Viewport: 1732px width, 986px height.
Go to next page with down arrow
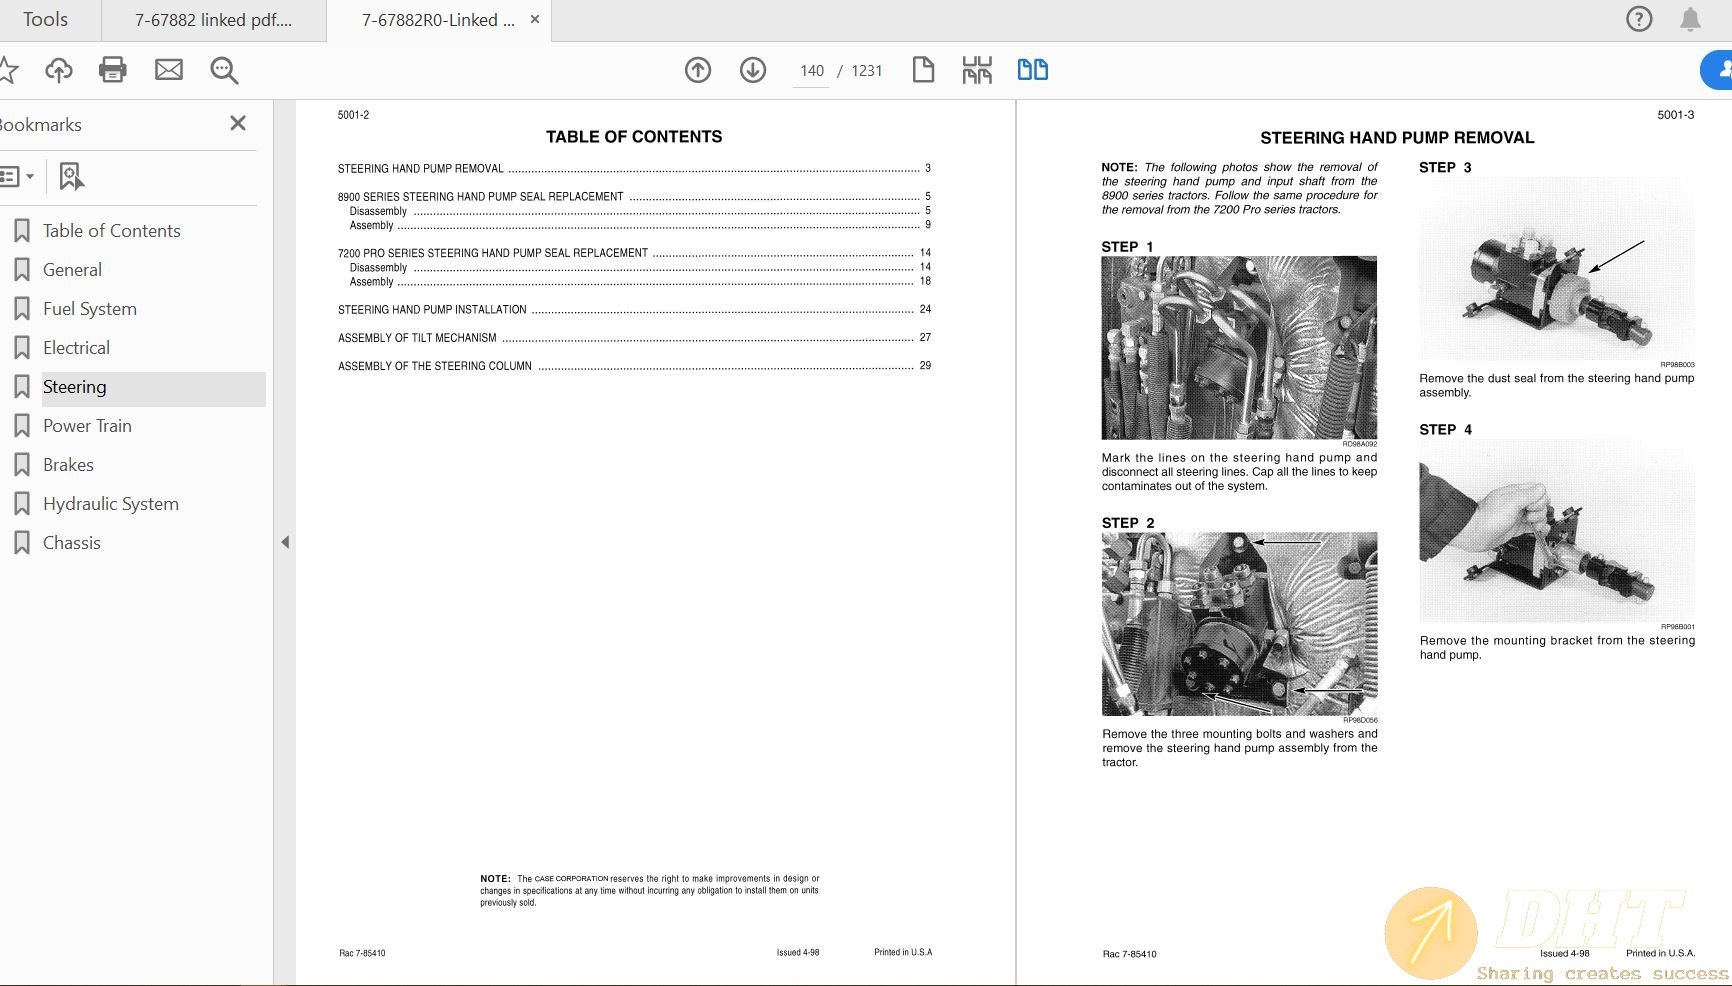[753, 70]
